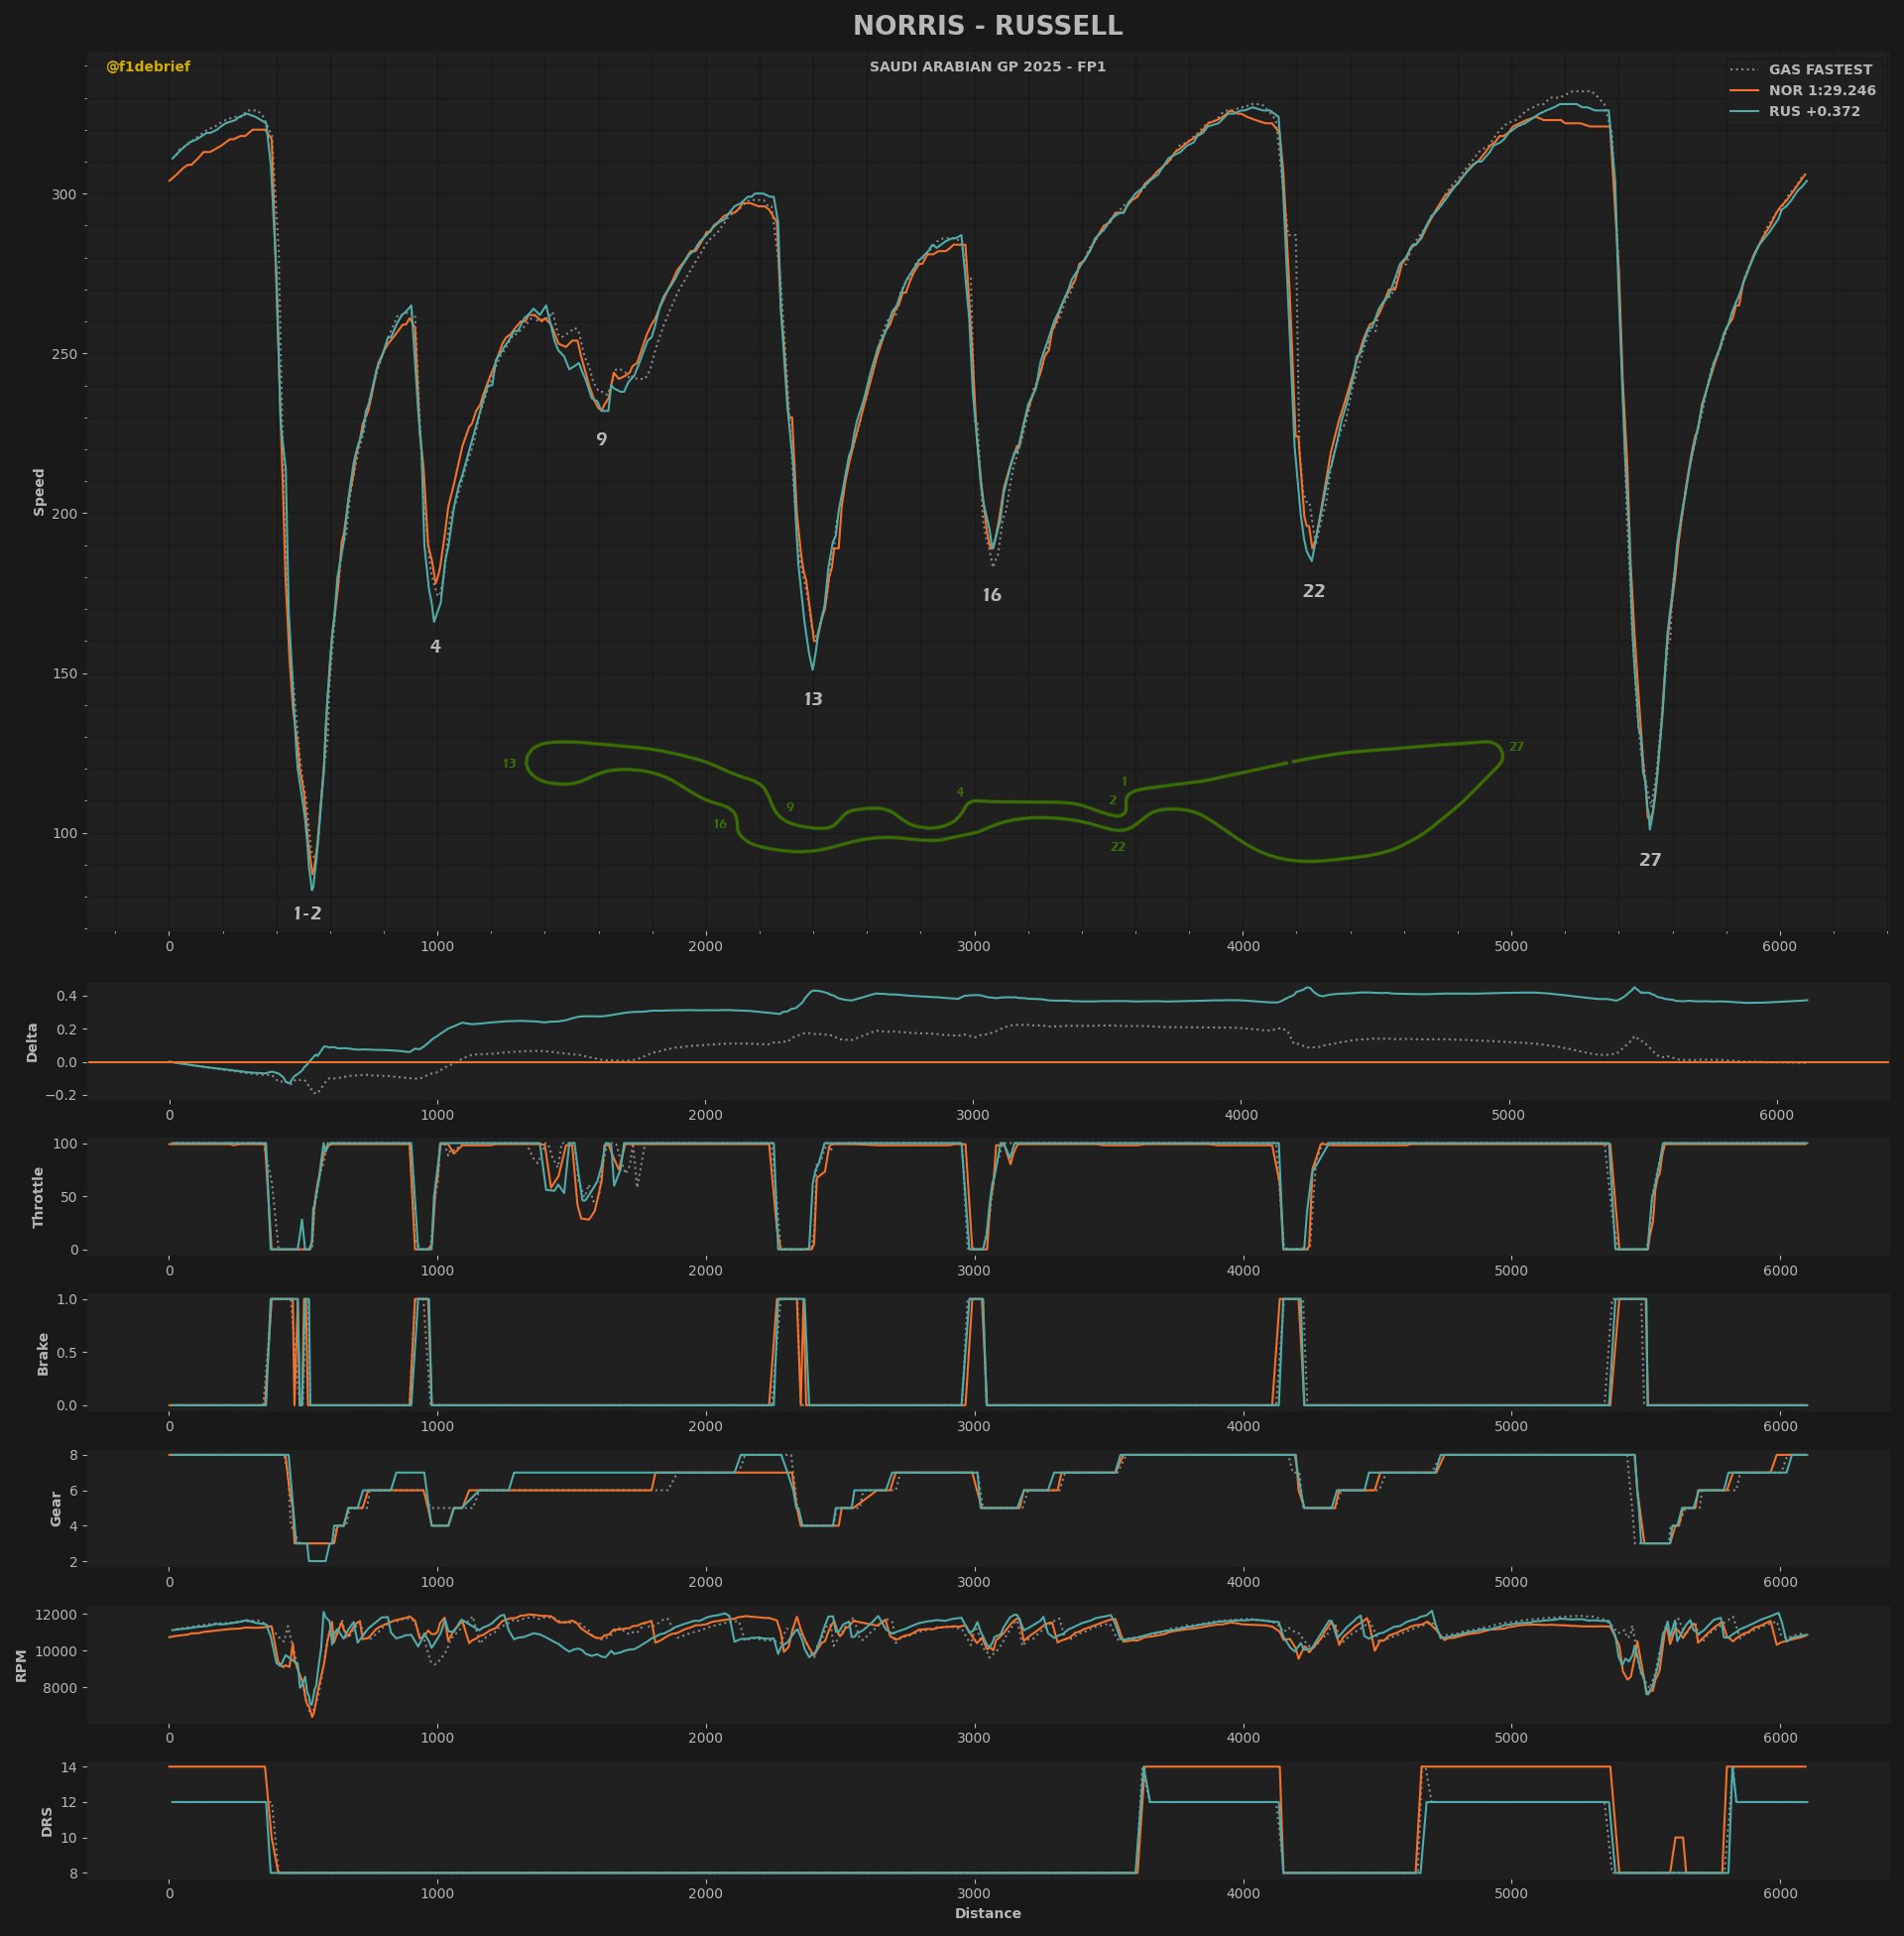Screen dimensions: 1904x1936
Task: Select the white turn "4" label on speed chart
Action: [x=435, y=647]
